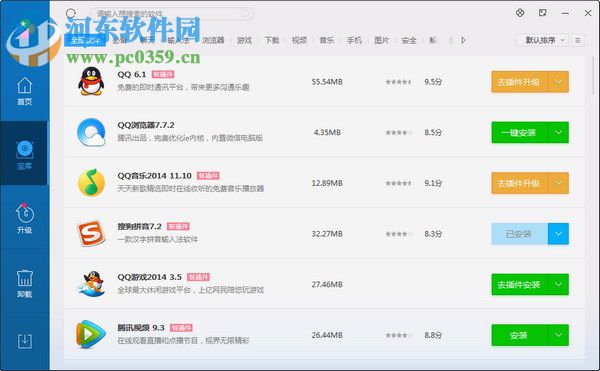Expand dropdown arrow on QQ音乐 去插件升级 button

[558, 183]
